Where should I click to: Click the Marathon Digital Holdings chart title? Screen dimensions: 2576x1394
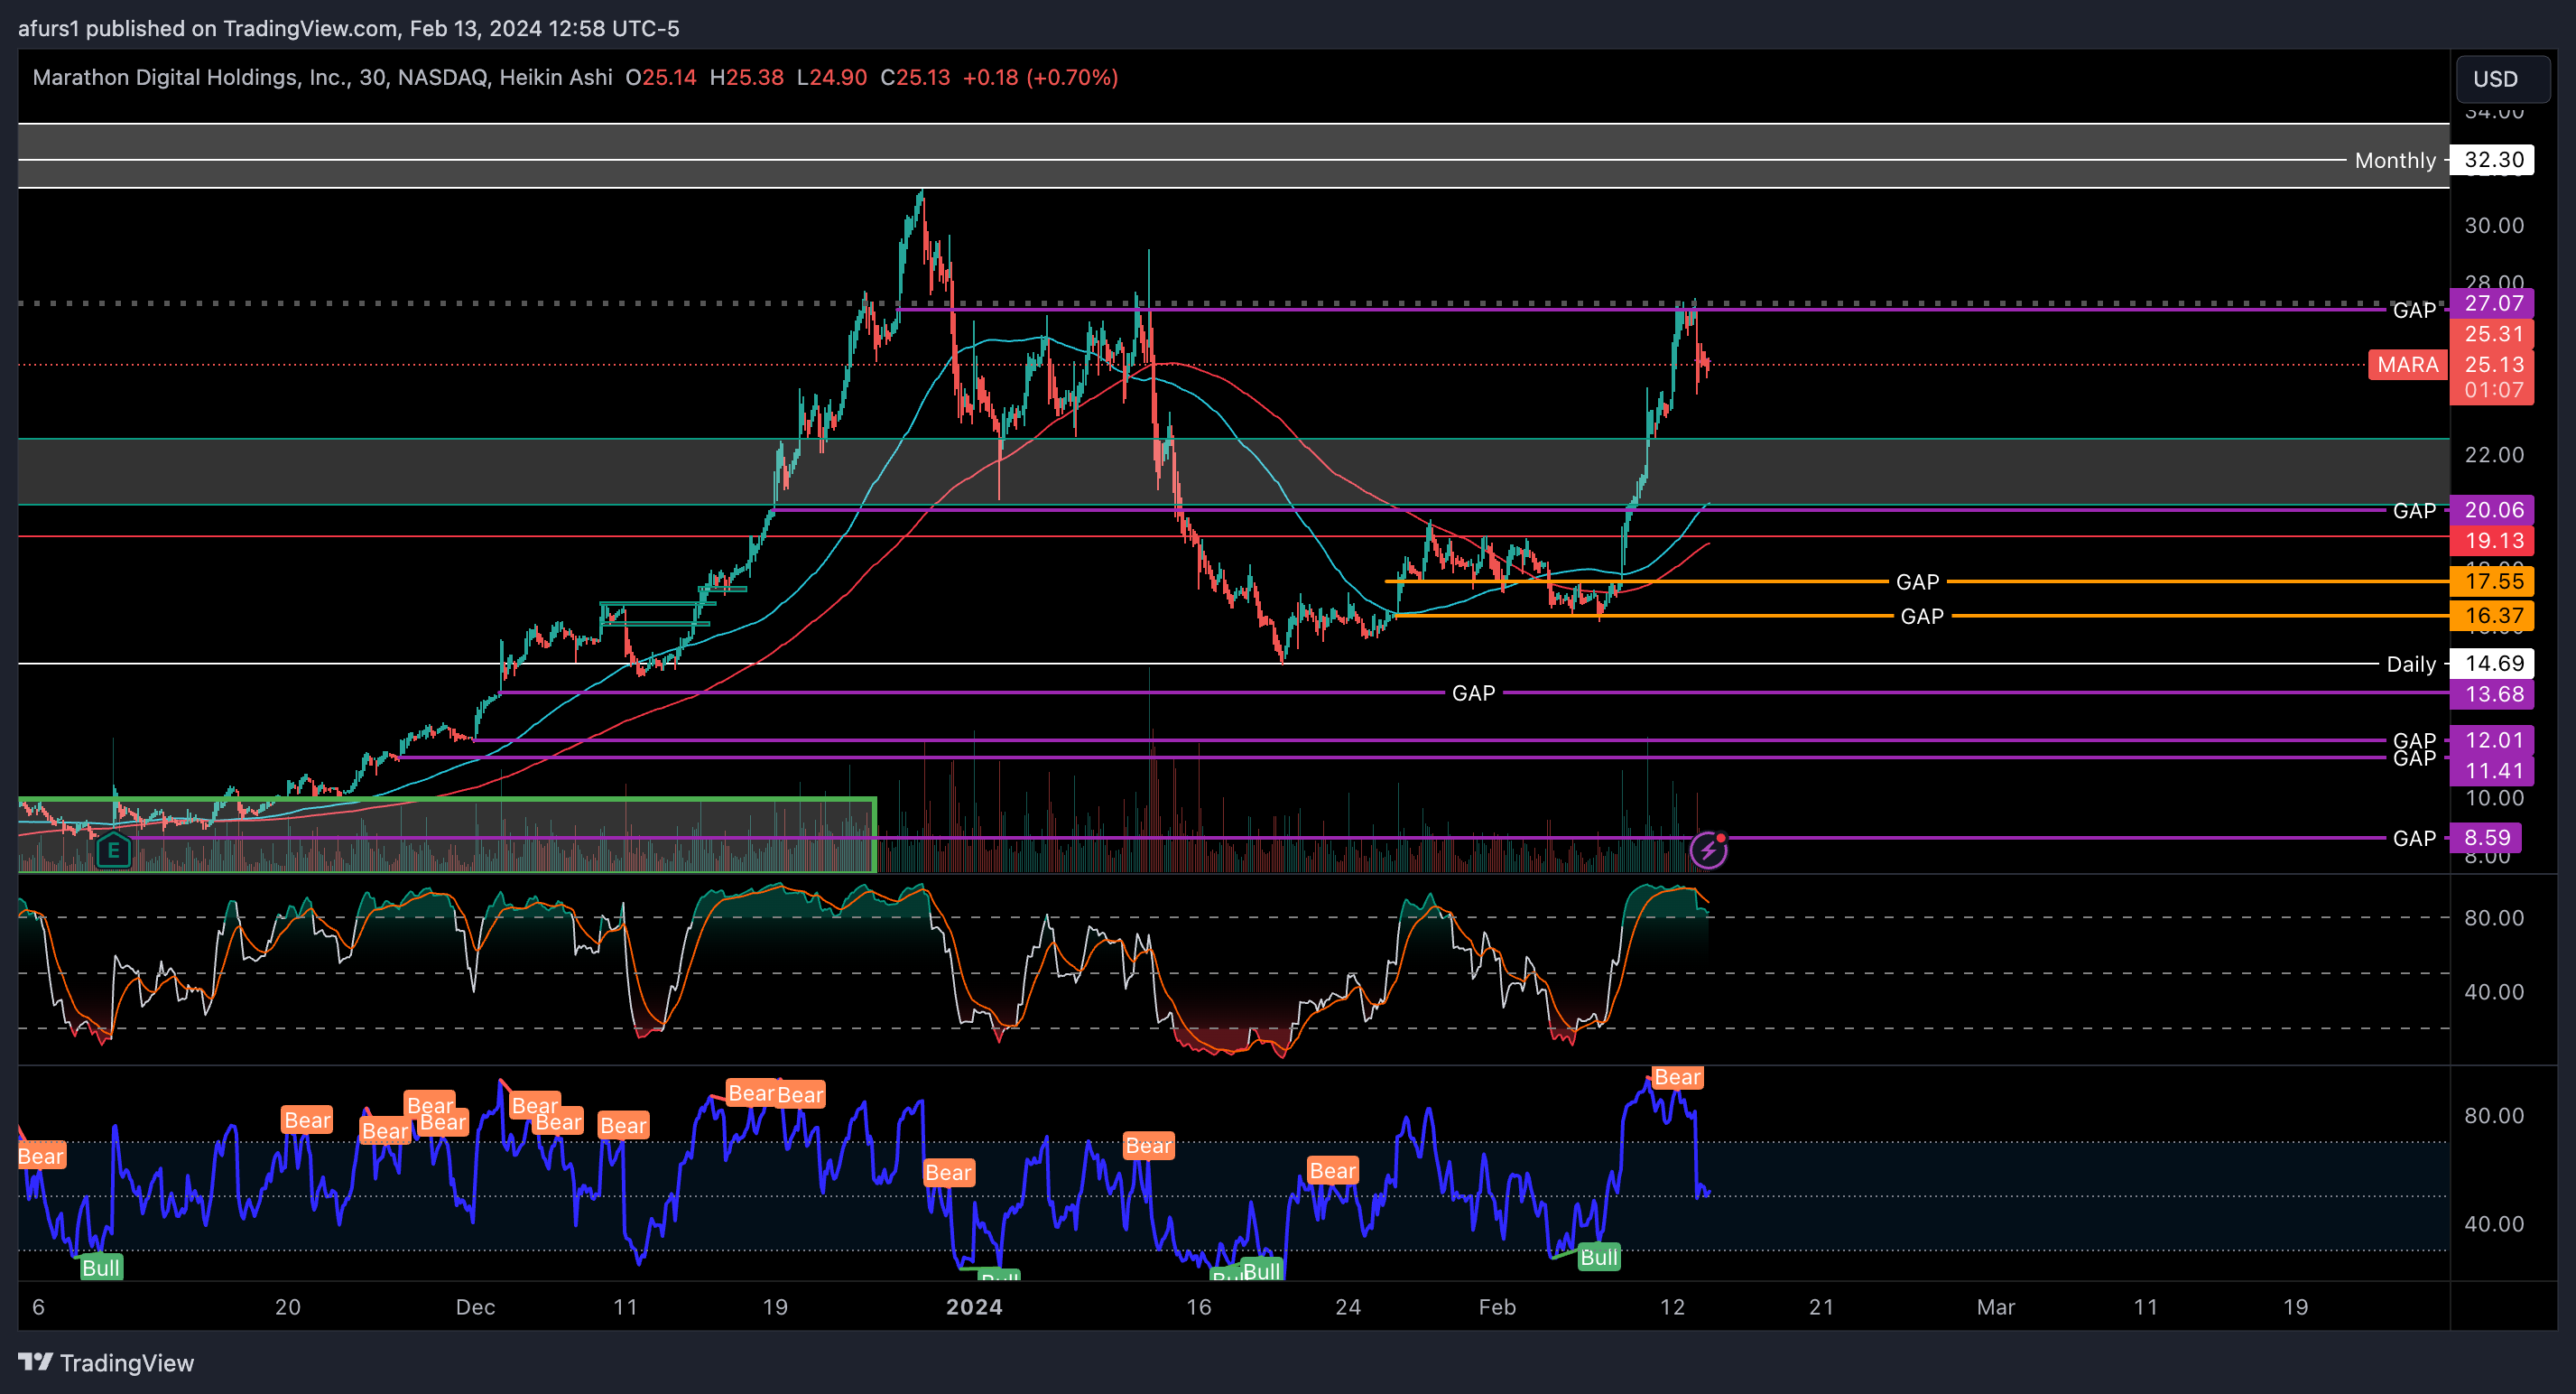[321, 77]
